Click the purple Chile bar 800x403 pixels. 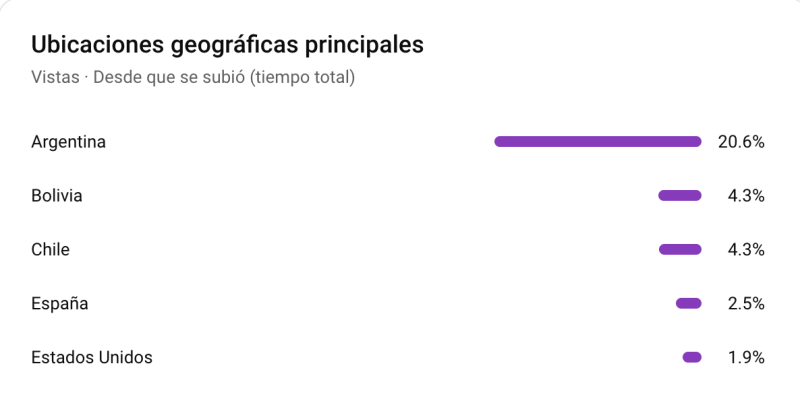[680, 250]
